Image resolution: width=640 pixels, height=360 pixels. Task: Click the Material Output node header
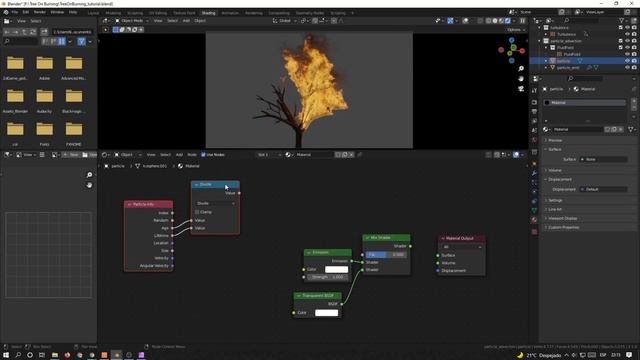click(462, 238)
